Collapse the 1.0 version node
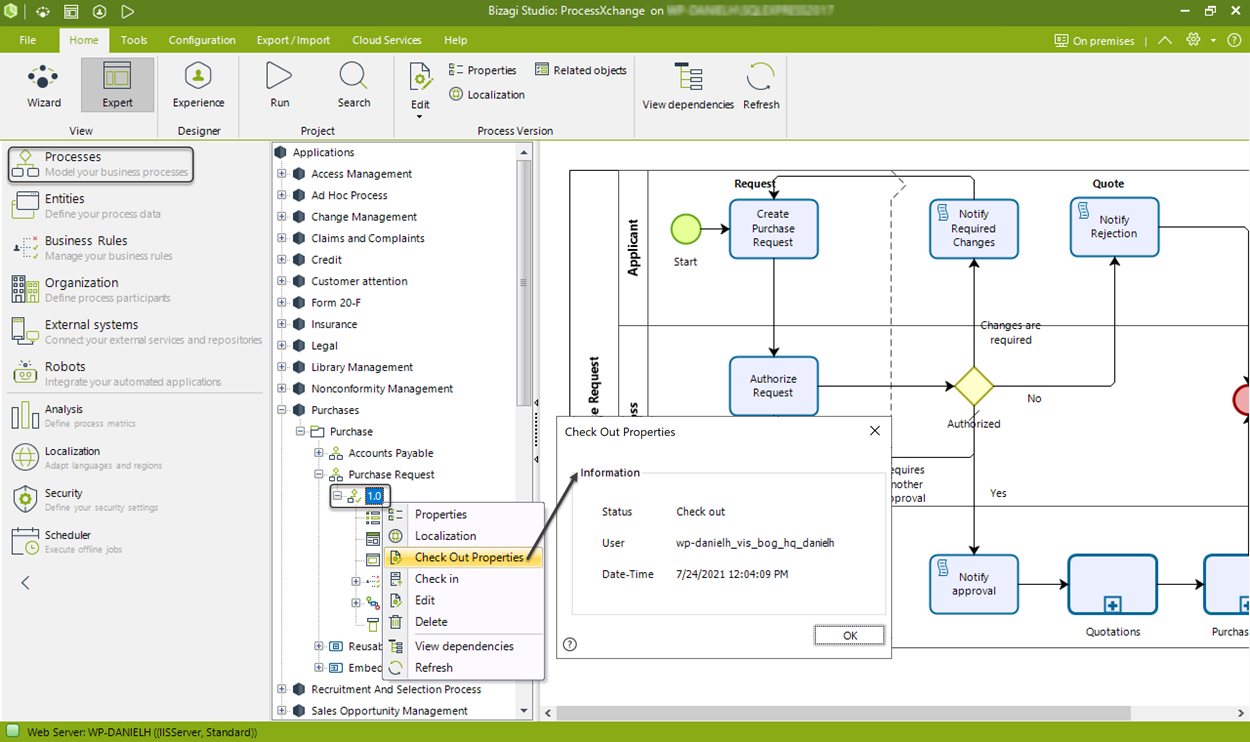This screenshot has width=1250, height=742. [x=337, y=496]
